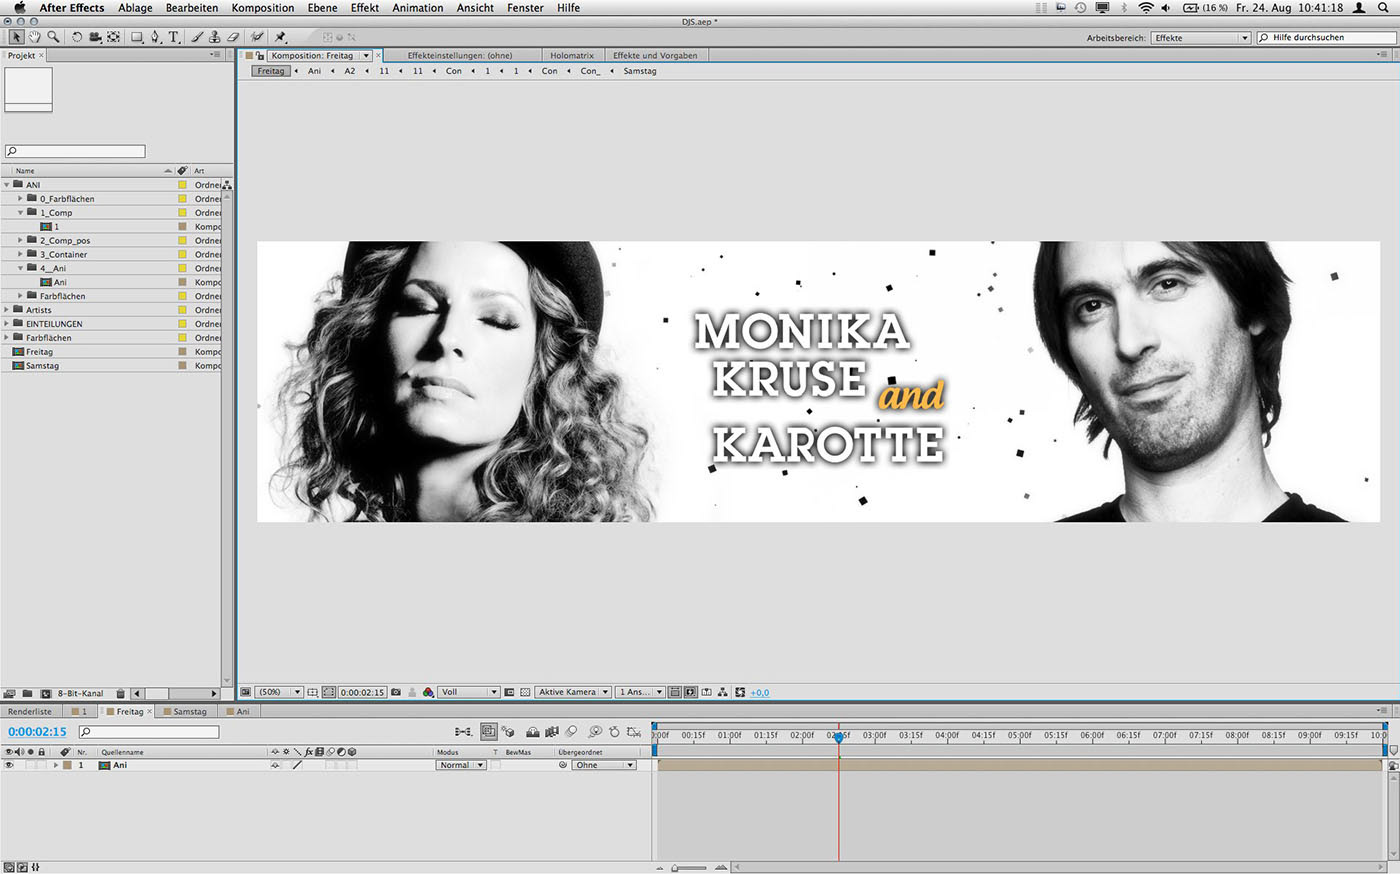Toggle visibility eye of Ani layer

point(9,765)
